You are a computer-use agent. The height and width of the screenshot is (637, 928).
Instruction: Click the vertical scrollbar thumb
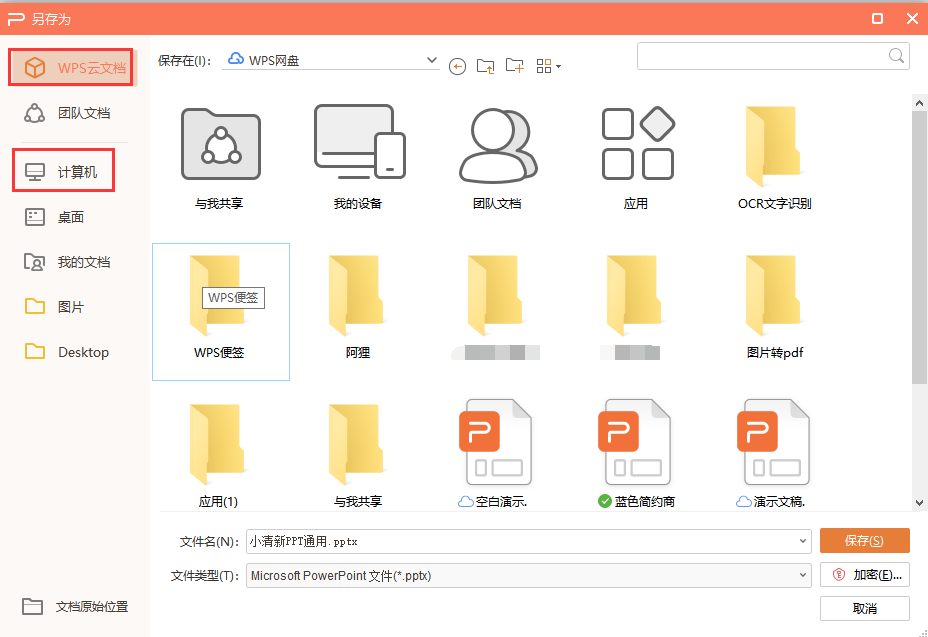919,247
